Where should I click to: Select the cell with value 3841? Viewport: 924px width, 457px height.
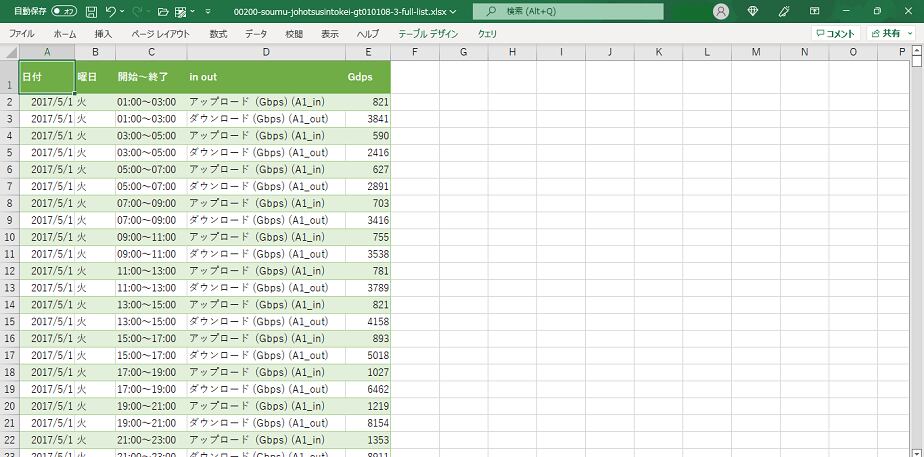click(x=368, y=119)
